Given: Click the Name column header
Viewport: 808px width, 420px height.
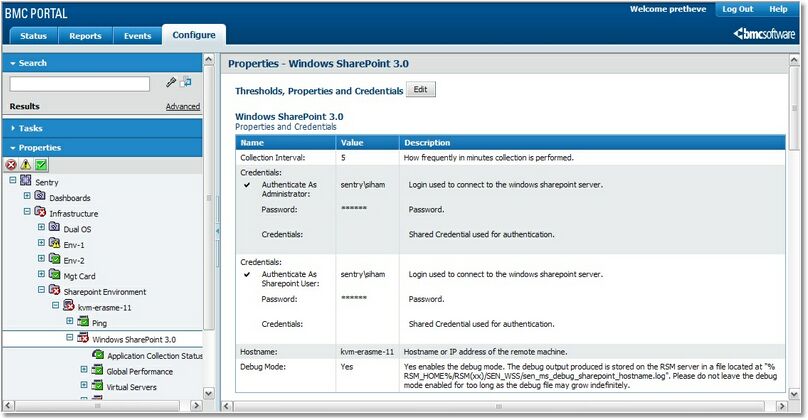Looking at the screenshot, I should click(285, 143).
